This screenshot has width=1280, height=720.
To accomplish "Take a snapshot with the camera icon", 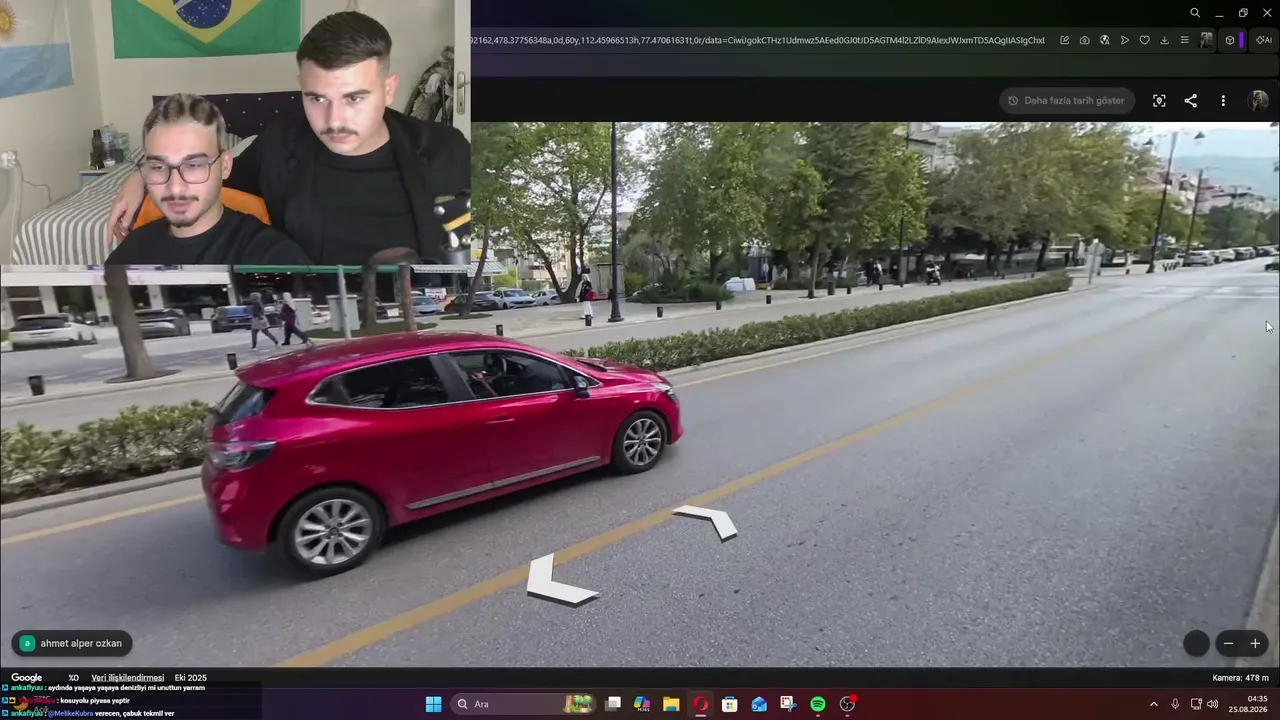I will 1085,40.
